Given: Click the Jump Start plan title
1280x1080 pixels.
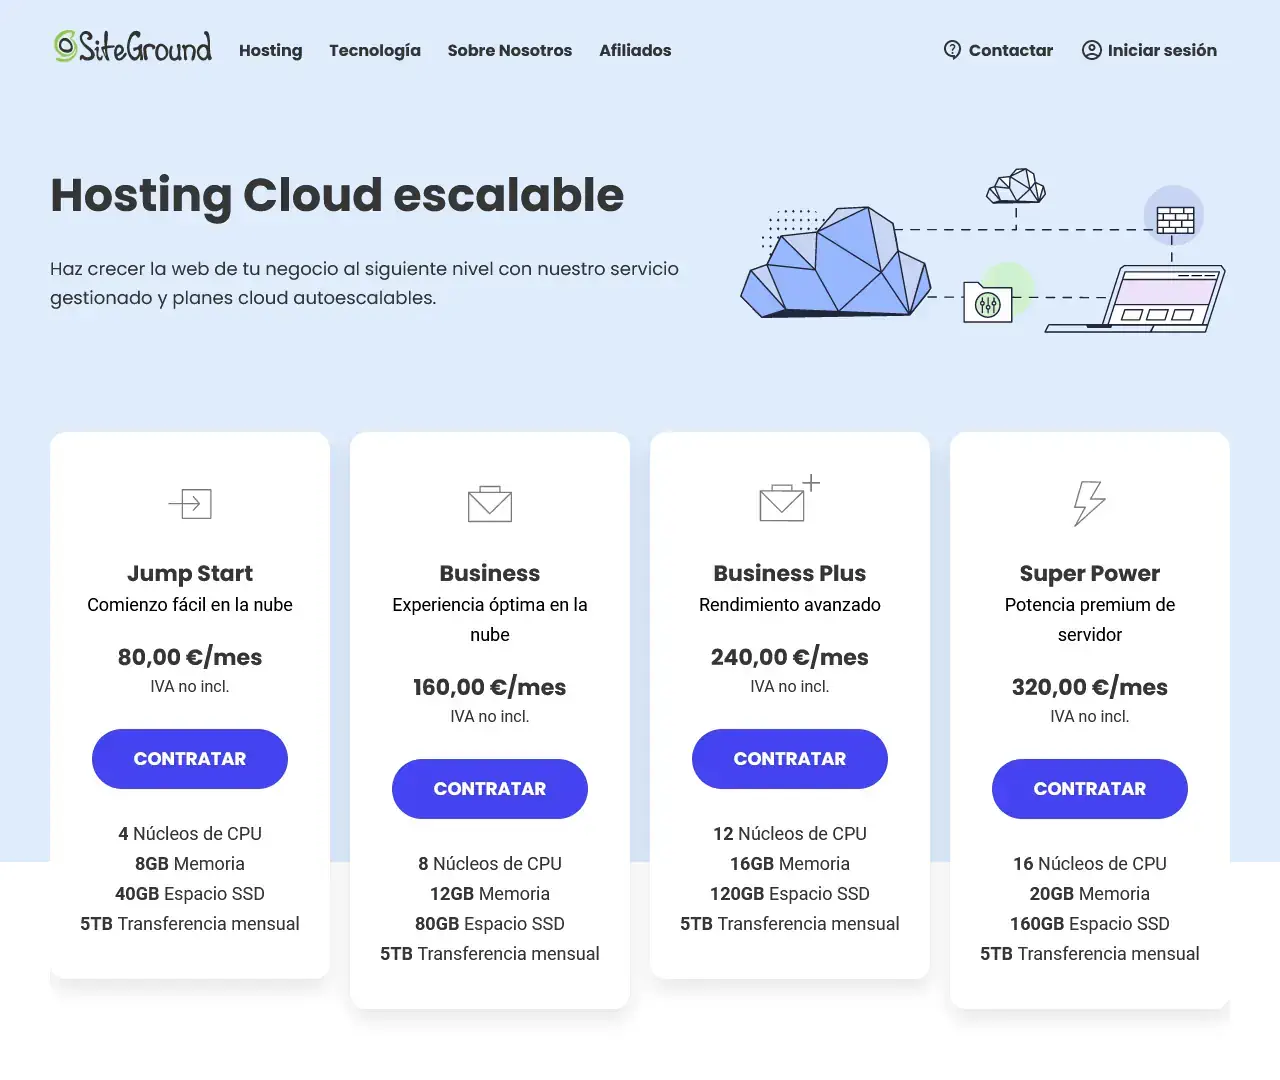Looking at the screenshot, I should coord(190,573).
